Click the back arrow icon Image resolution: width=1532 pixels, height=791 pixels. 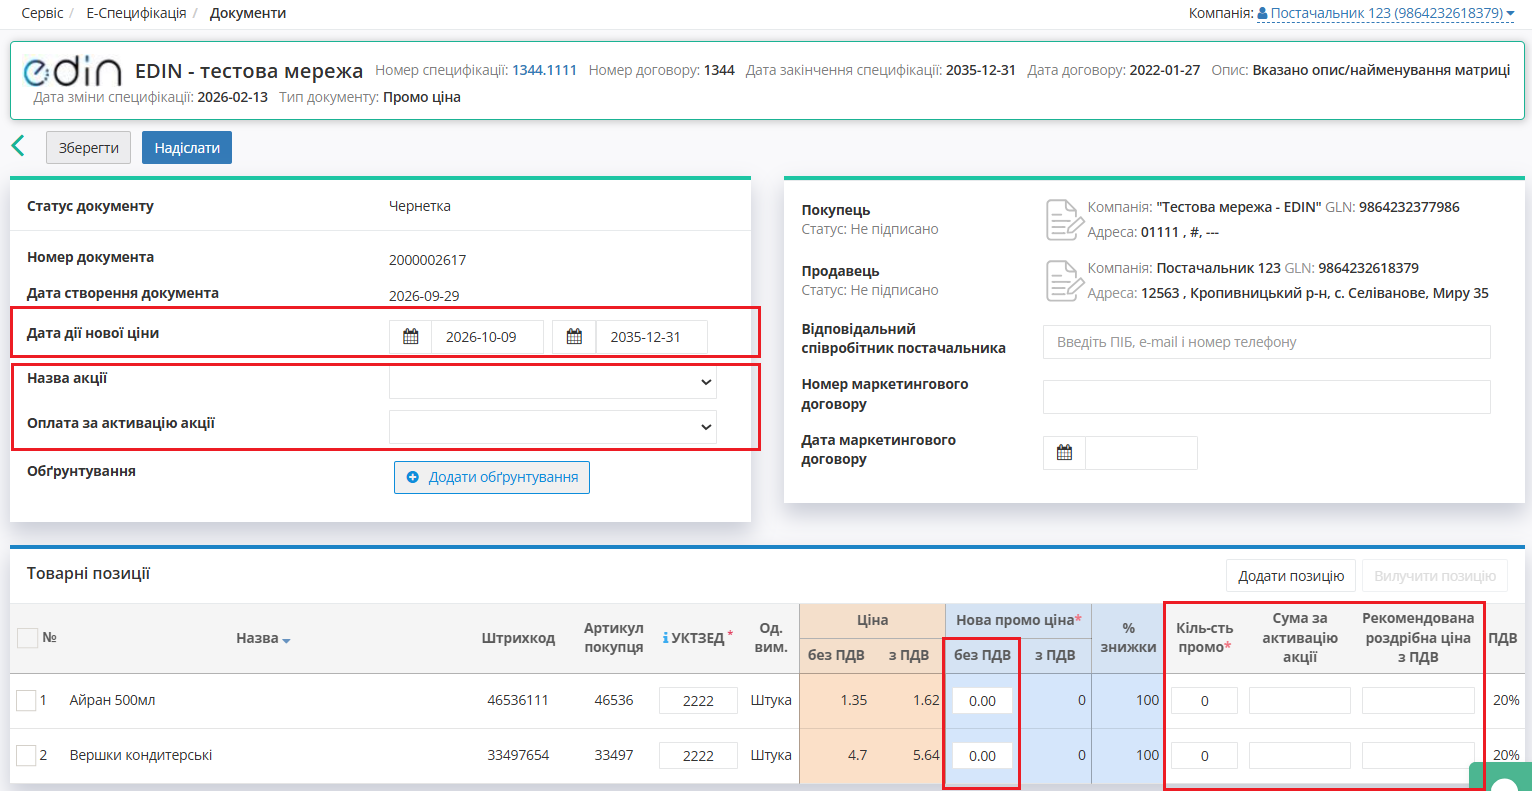[18, 146]
